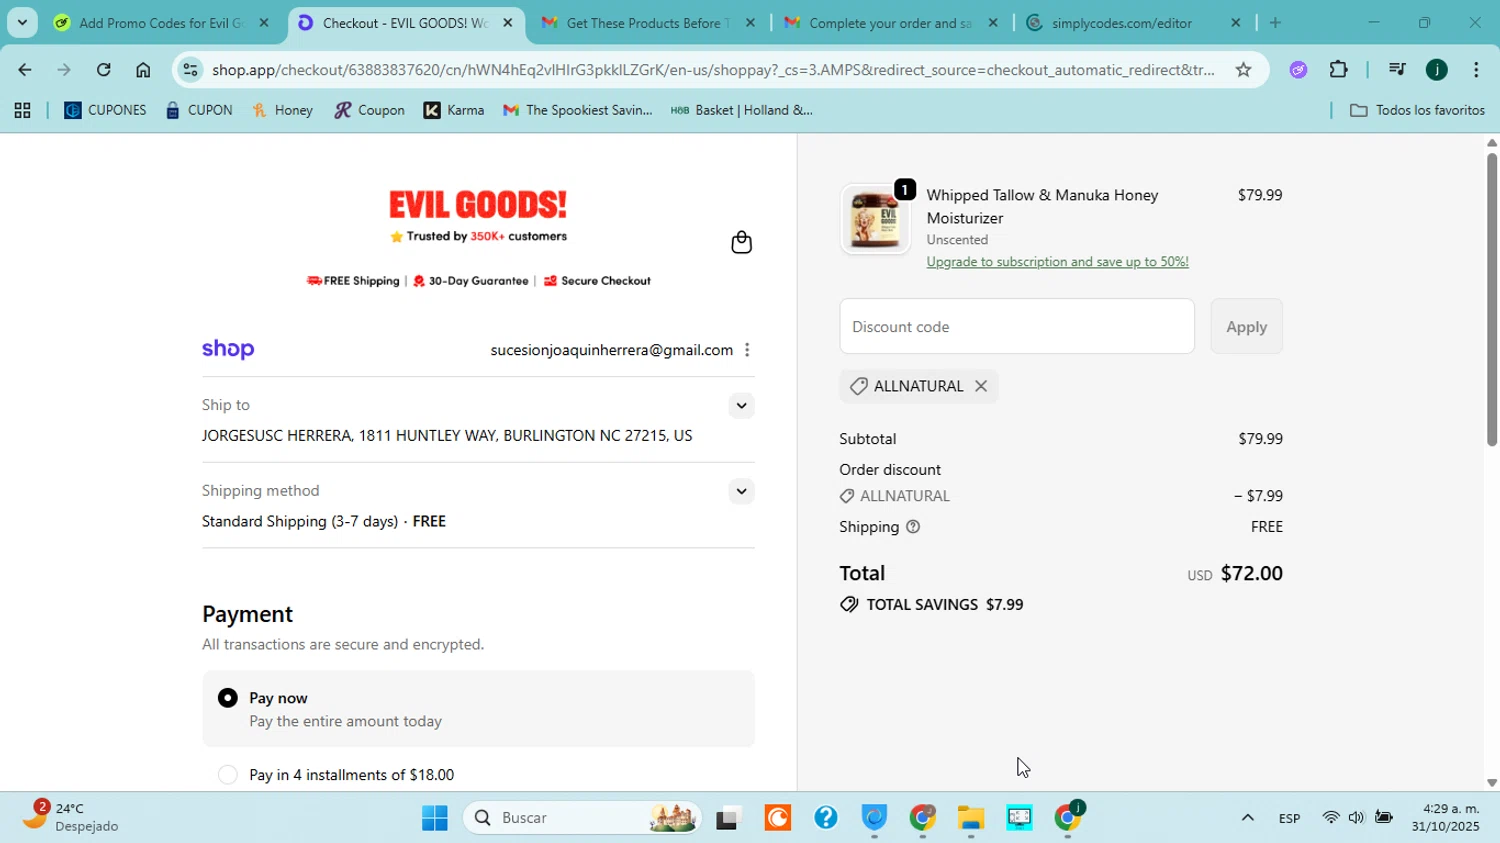Switch to simplycodes.com/editor tab
This screenshot has height=843, width=1500.
(1133, 22)
